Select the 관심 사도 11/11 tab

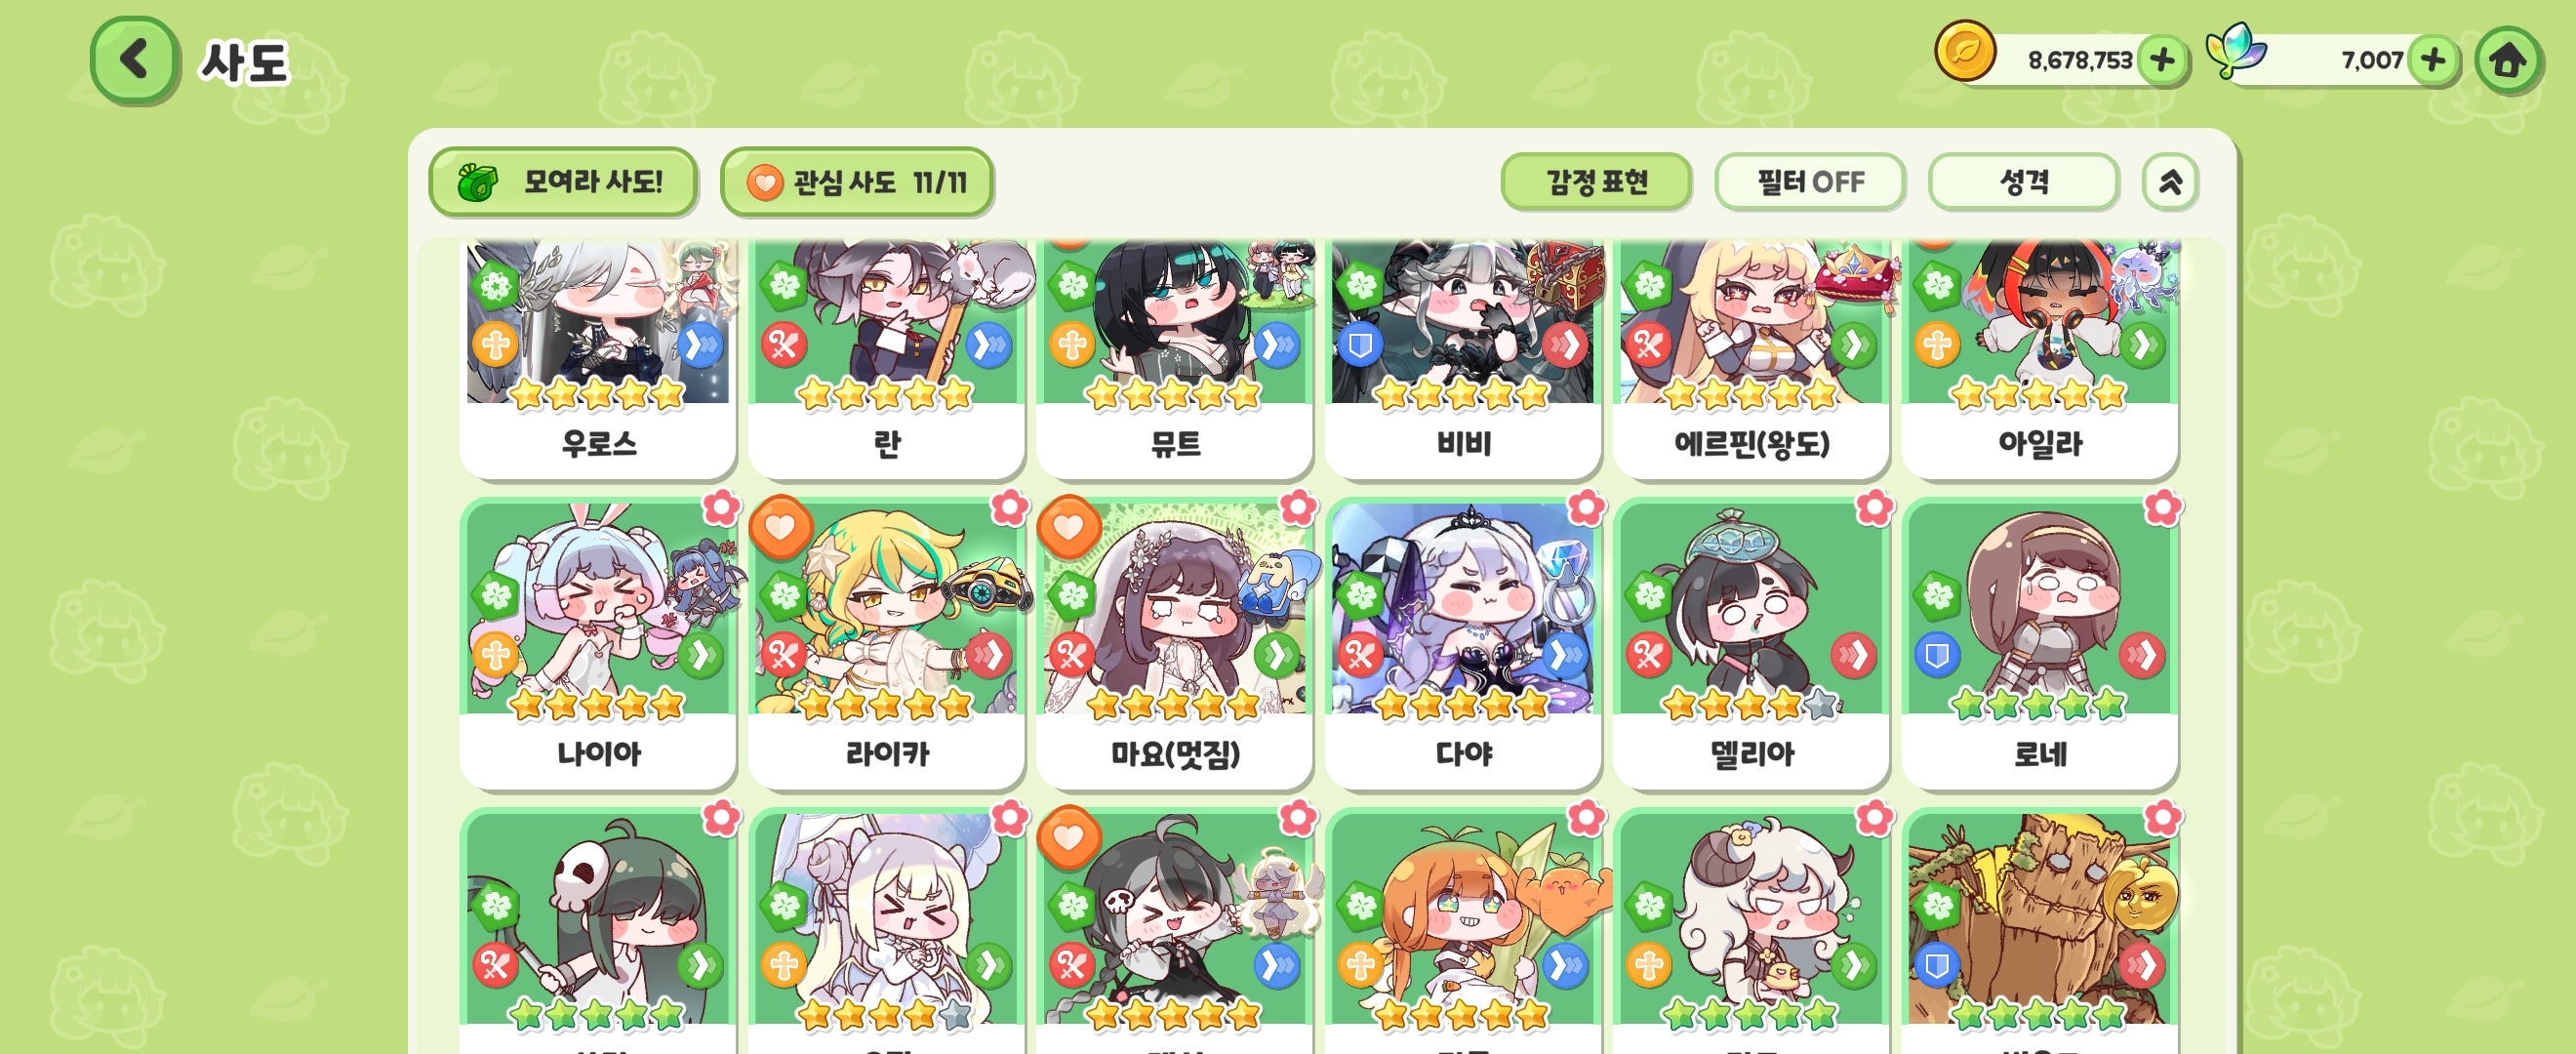coord(856,182)
